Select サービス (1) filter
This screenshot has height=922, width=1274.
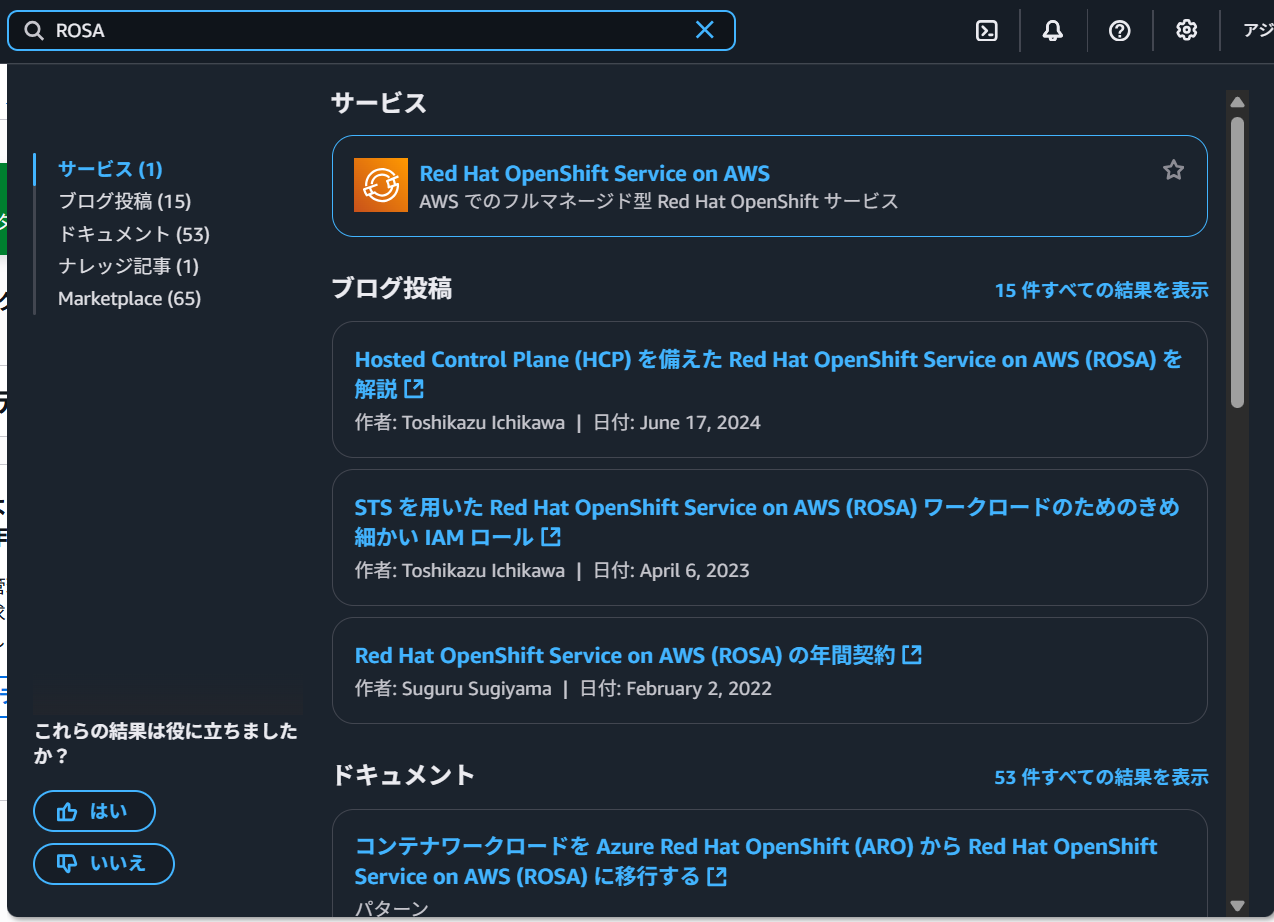110,169
